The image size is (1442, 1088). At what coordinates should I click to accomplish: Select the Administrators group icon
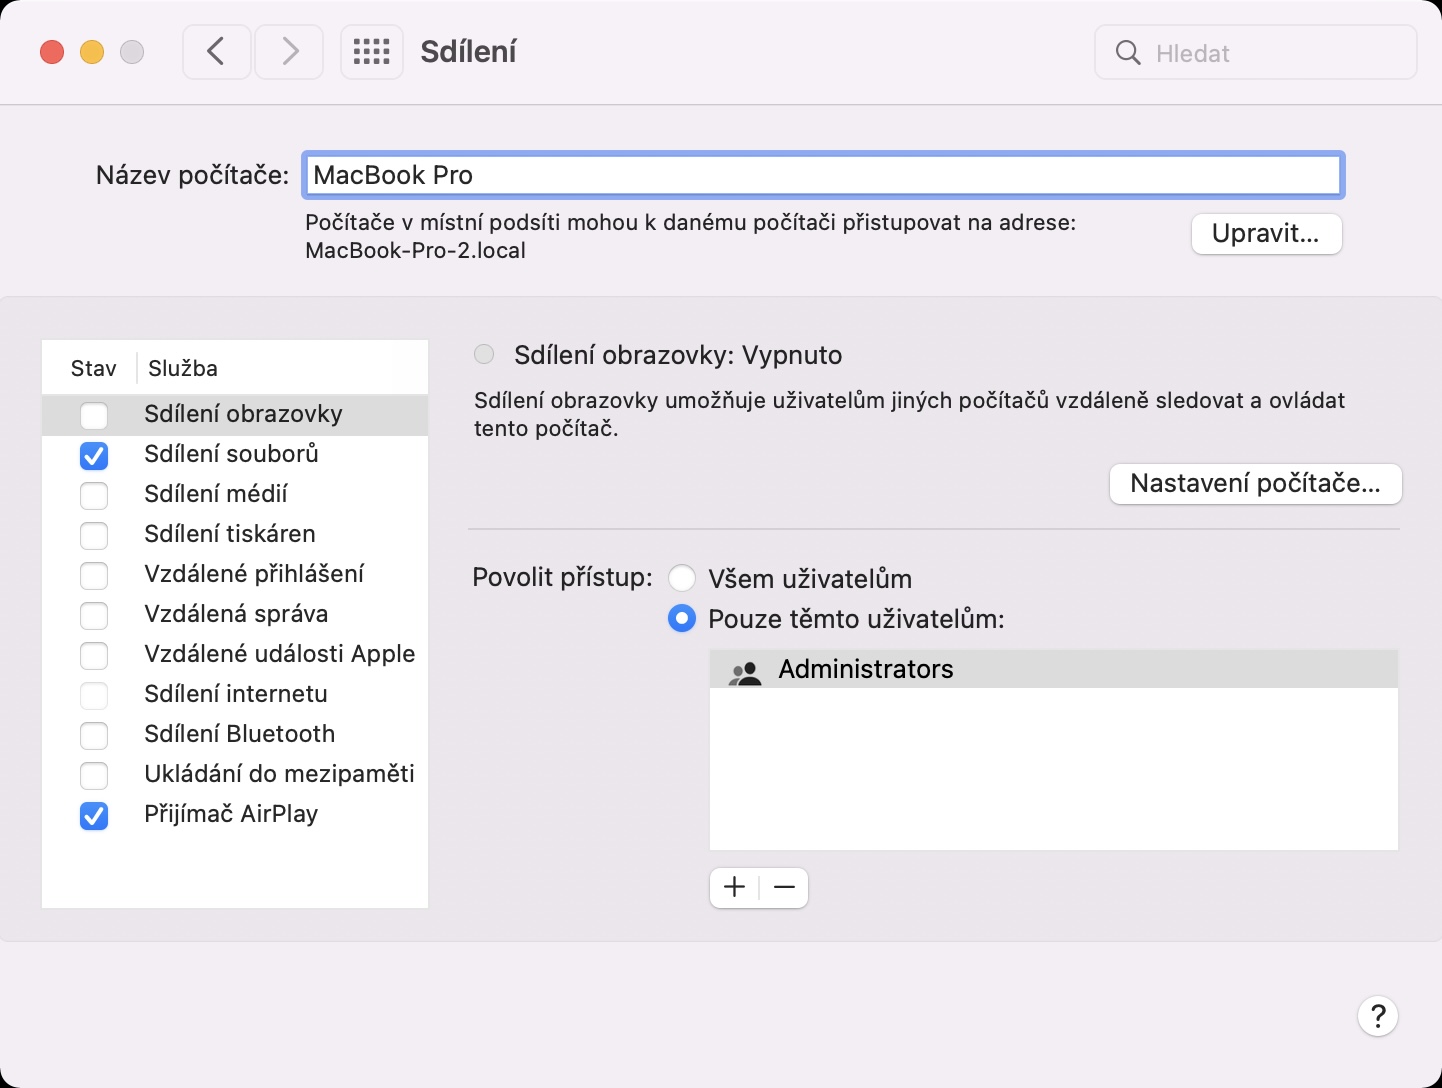[x=745, y=670]
